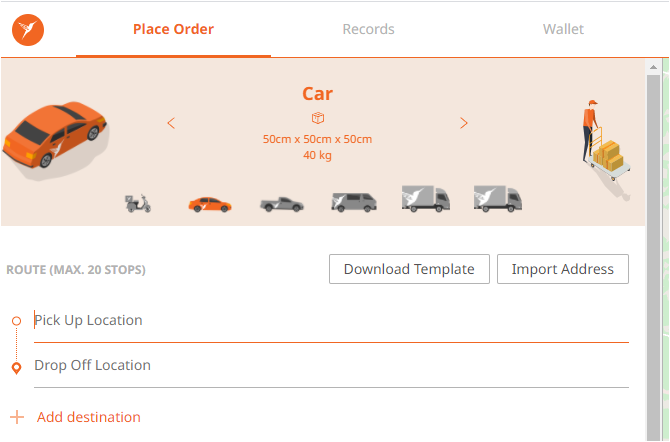Click the drop off pin marker icon
This screenshot has height=442, width=670.
pyautogui.click(x=16, y=368)
